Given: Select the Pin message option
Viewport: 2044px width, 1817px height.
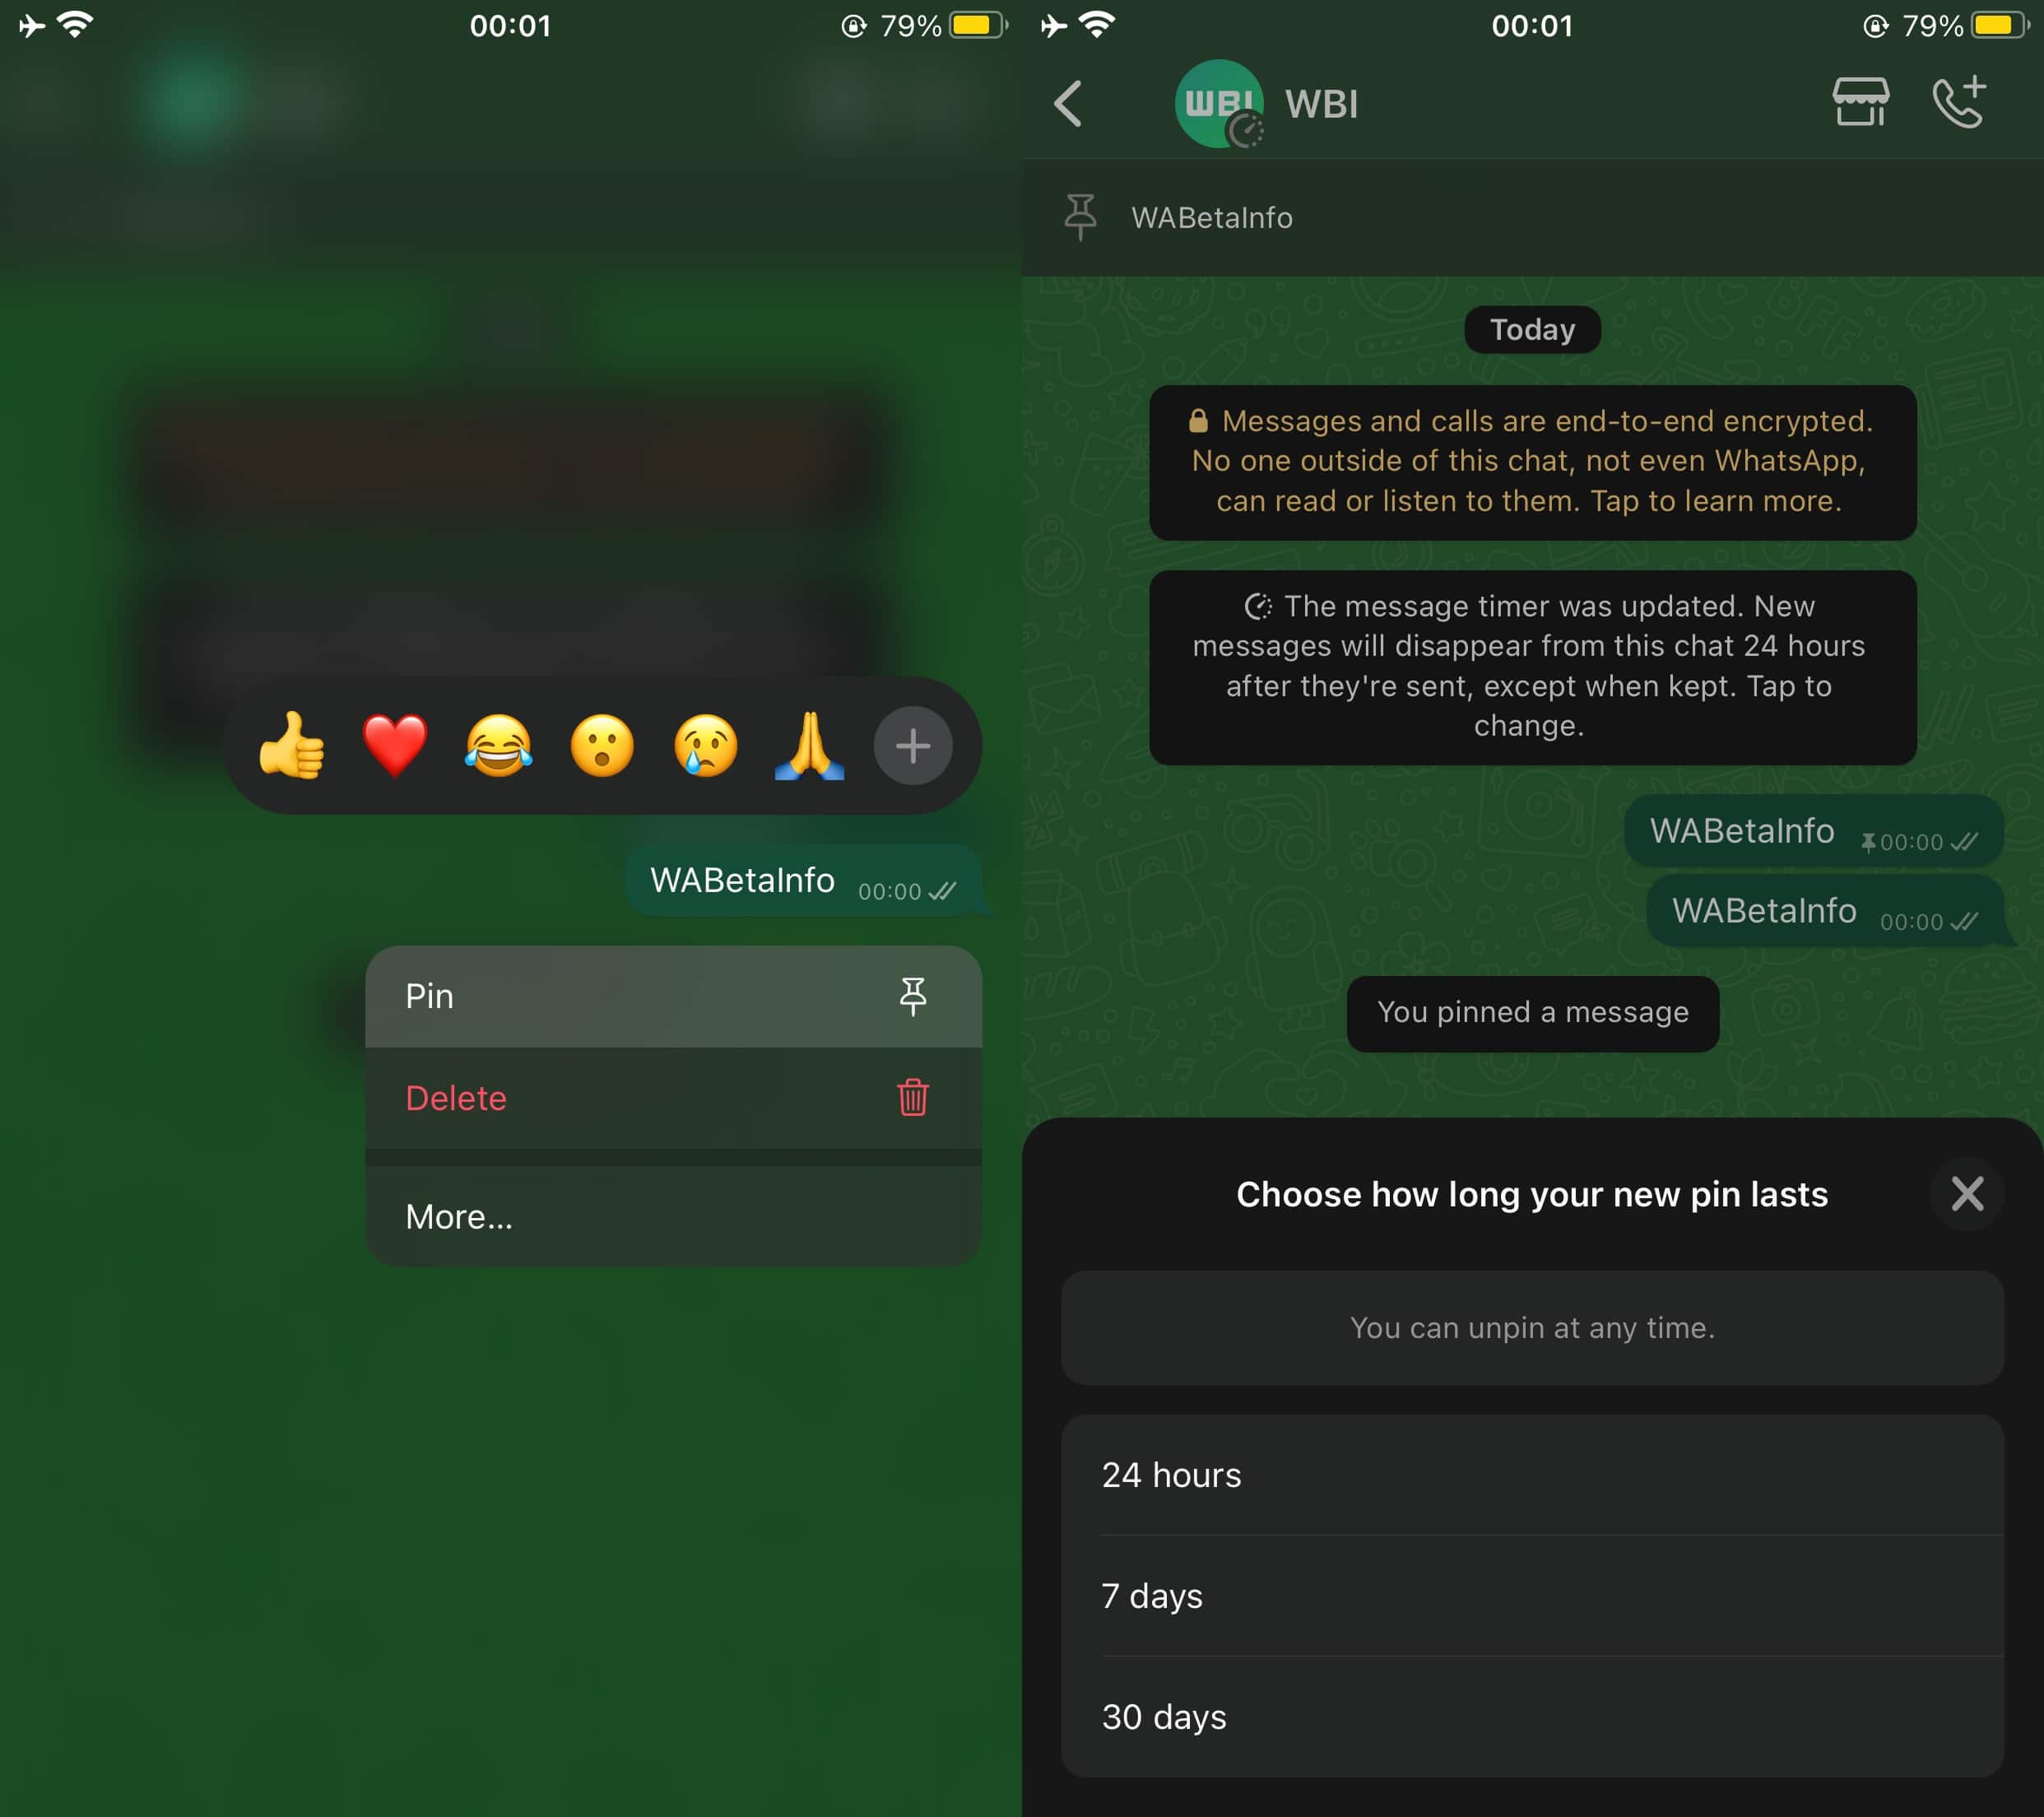Looking at the screenshot, I should [670, 994].
